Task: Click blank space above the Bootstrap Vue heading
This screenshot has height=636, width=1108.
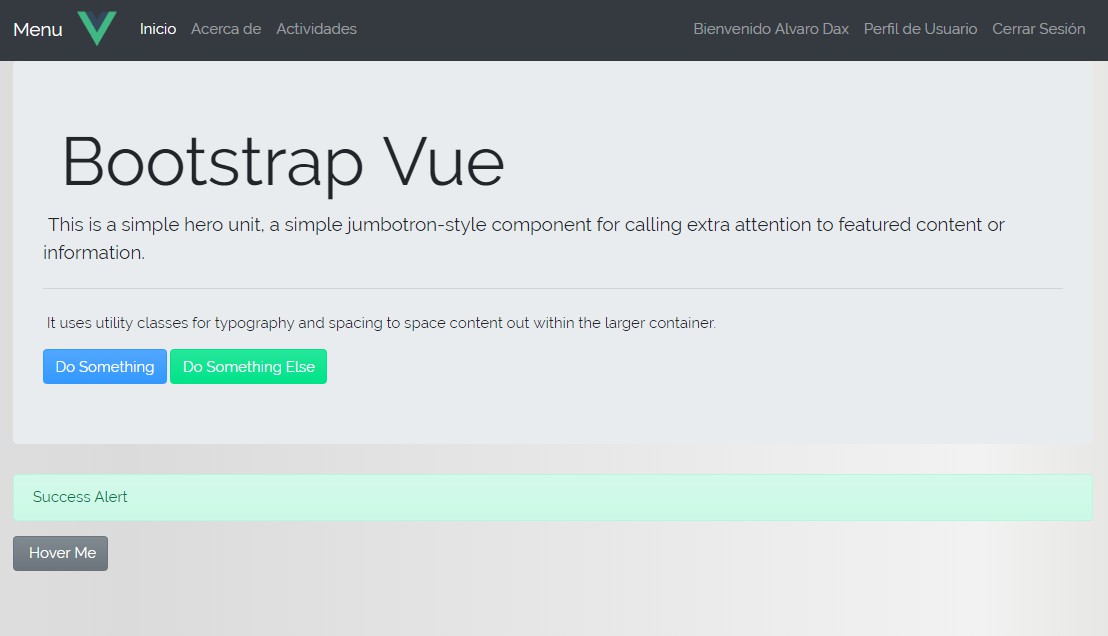Action: 552,95
